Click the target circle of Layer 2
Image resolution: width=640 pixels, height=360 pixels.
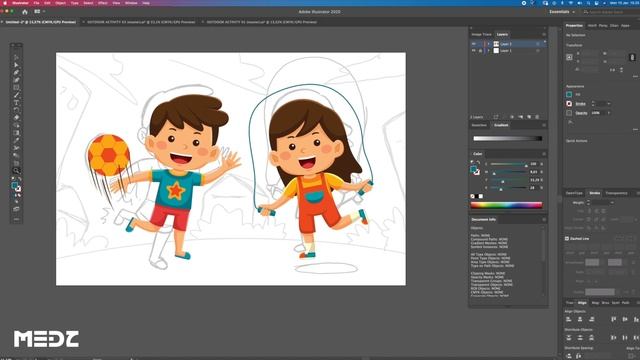tap(538, 44)
